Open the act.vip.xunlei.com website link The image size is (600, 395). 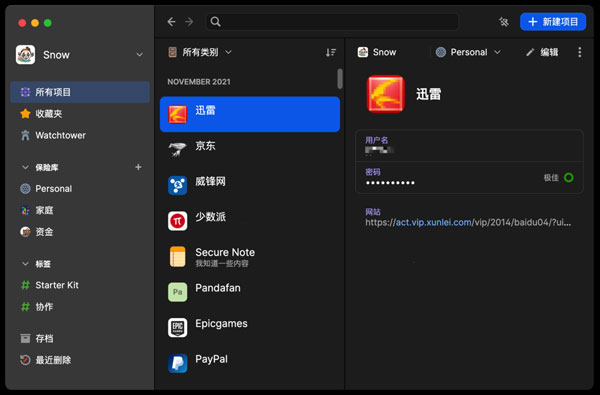[x=433, y=222]
